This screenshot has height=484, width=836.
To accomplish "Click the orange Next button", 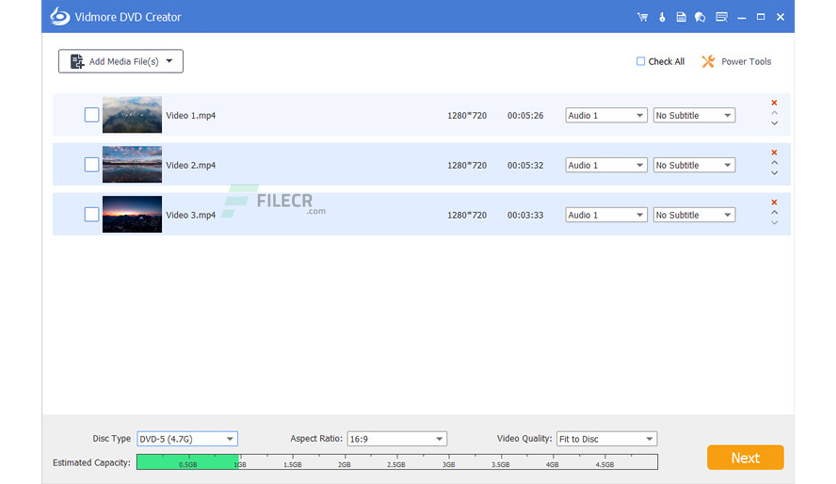I will (x=745, y=457).
